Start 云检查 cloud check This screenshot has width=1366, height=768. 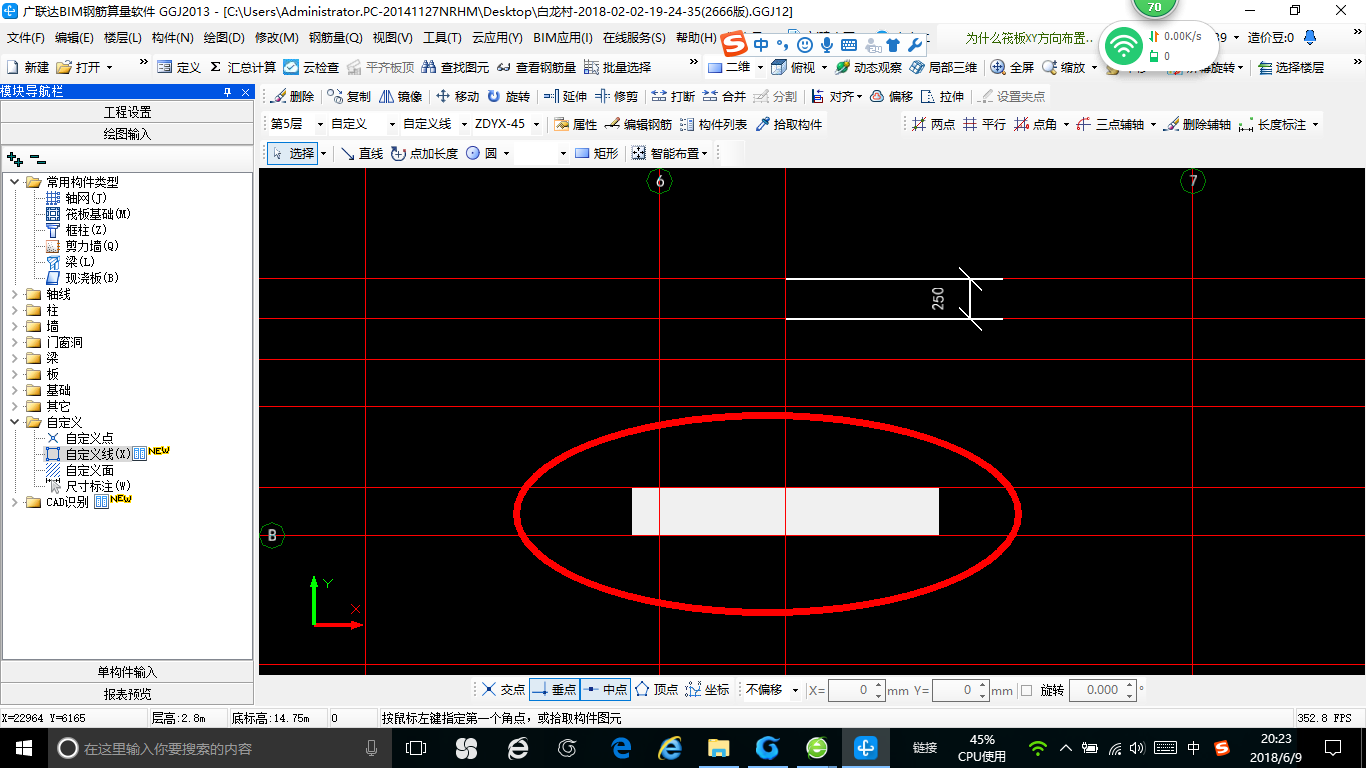311,67
